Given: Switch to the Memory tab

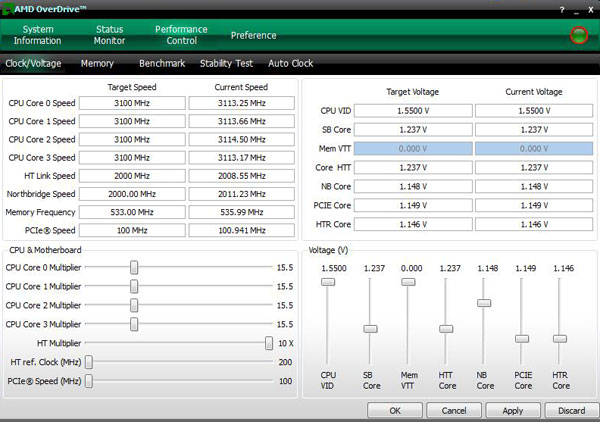Looking at the screenshot, I should coord(97,64).
